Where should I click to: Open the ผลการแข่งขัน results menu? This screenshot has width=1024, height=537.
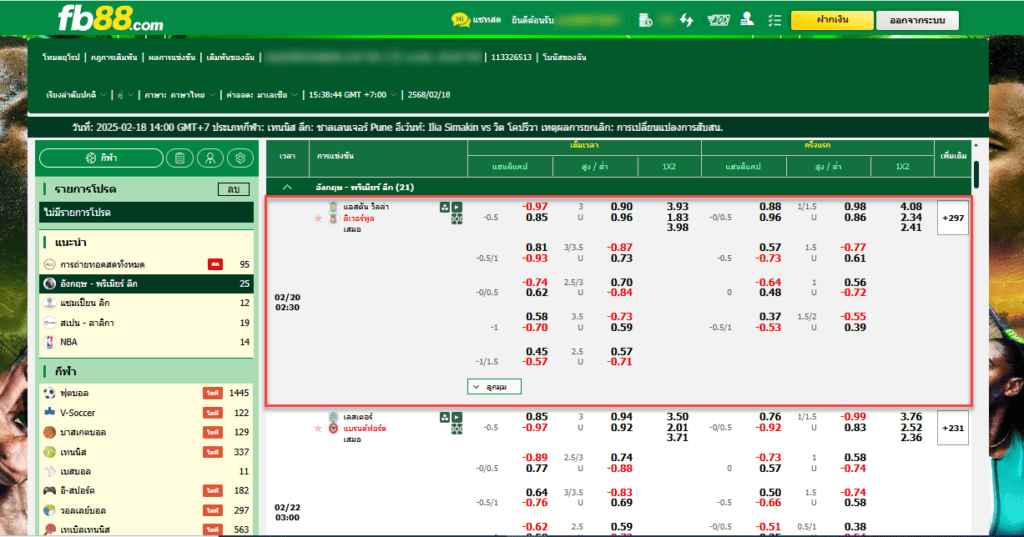click(x=171, y=57)
